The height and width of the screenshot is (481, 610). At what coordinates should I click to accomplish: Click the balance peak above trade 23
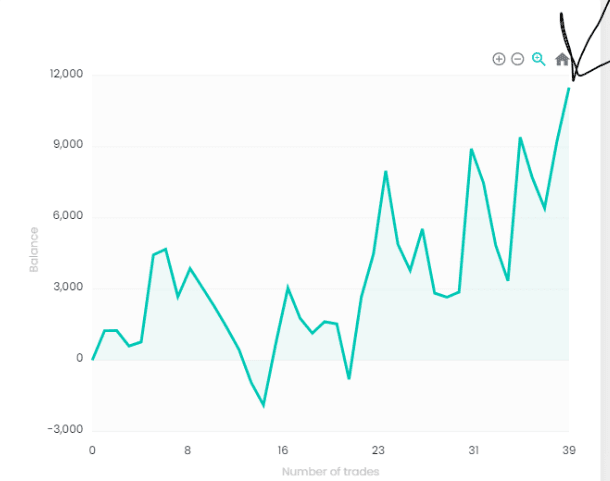coord(386,172)
